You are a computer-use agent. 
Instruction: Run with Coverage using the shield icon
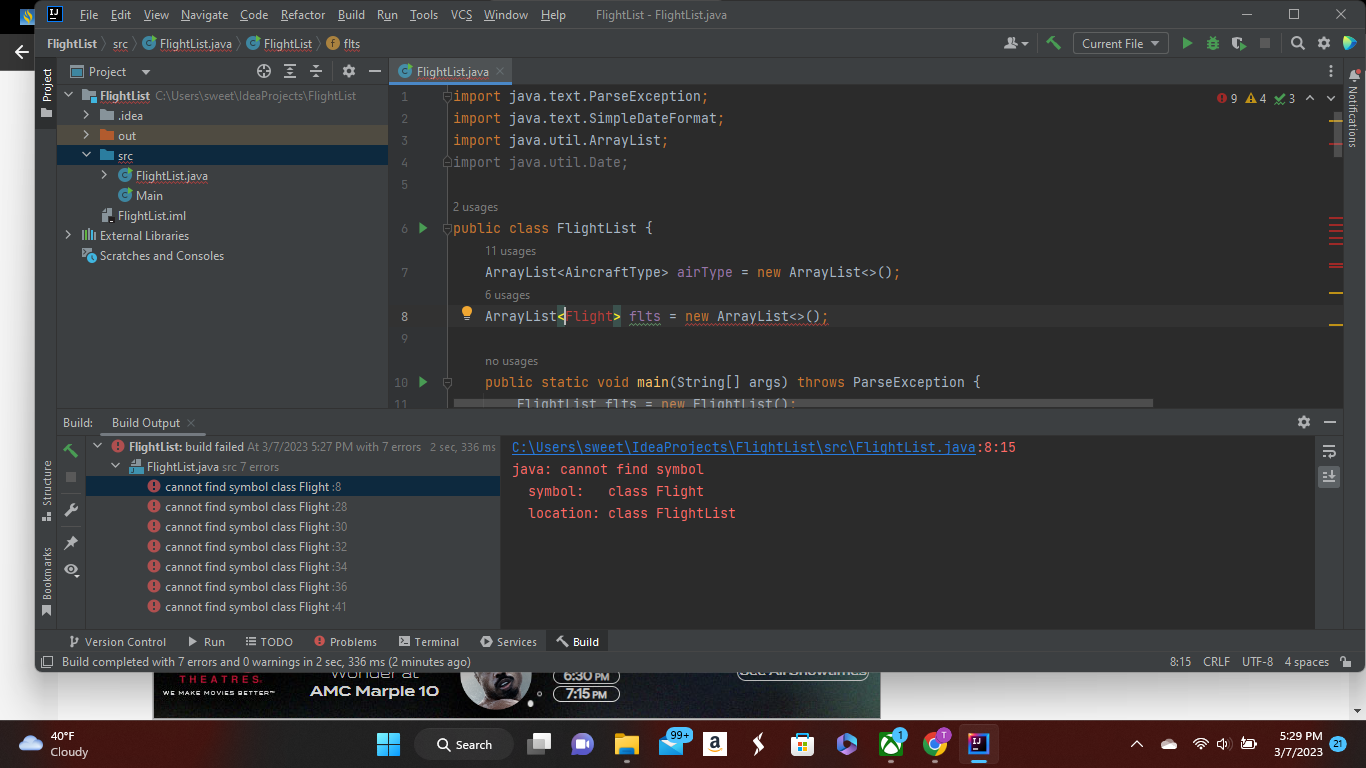pyautogui.click(x=1237, y=43)
